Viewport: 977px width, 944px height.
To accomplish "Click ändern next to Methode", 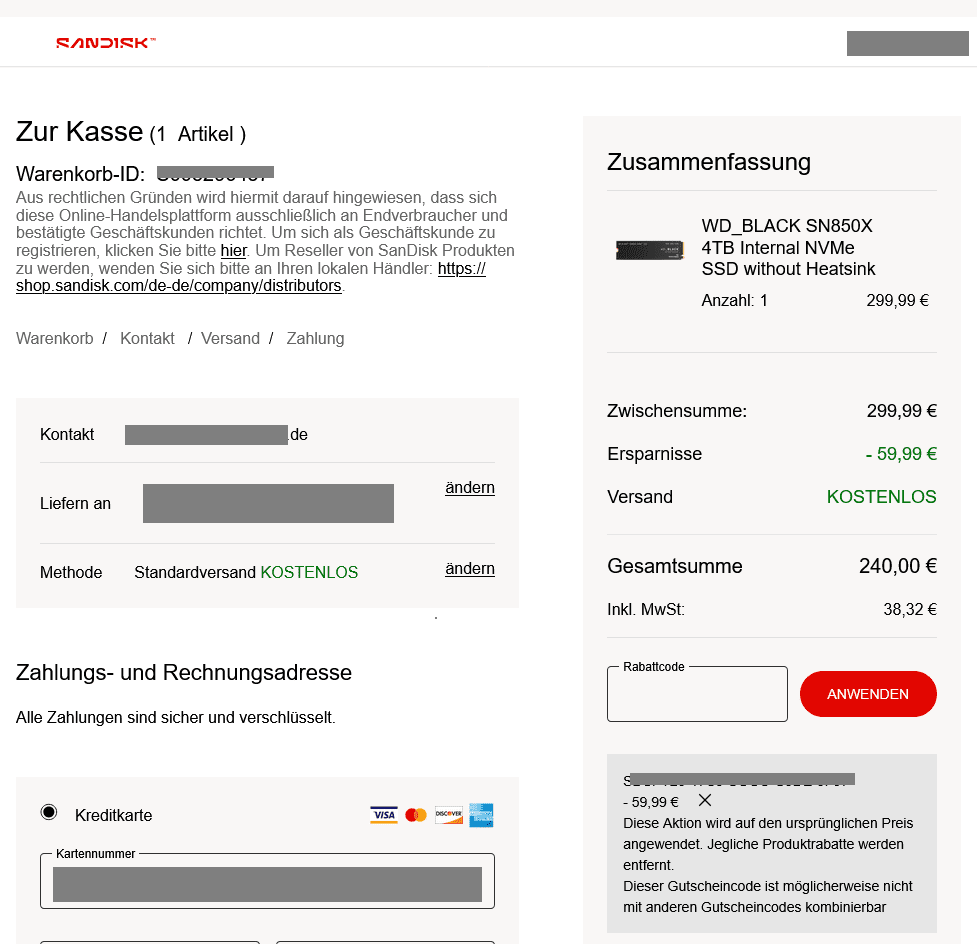I will (470, 568).
